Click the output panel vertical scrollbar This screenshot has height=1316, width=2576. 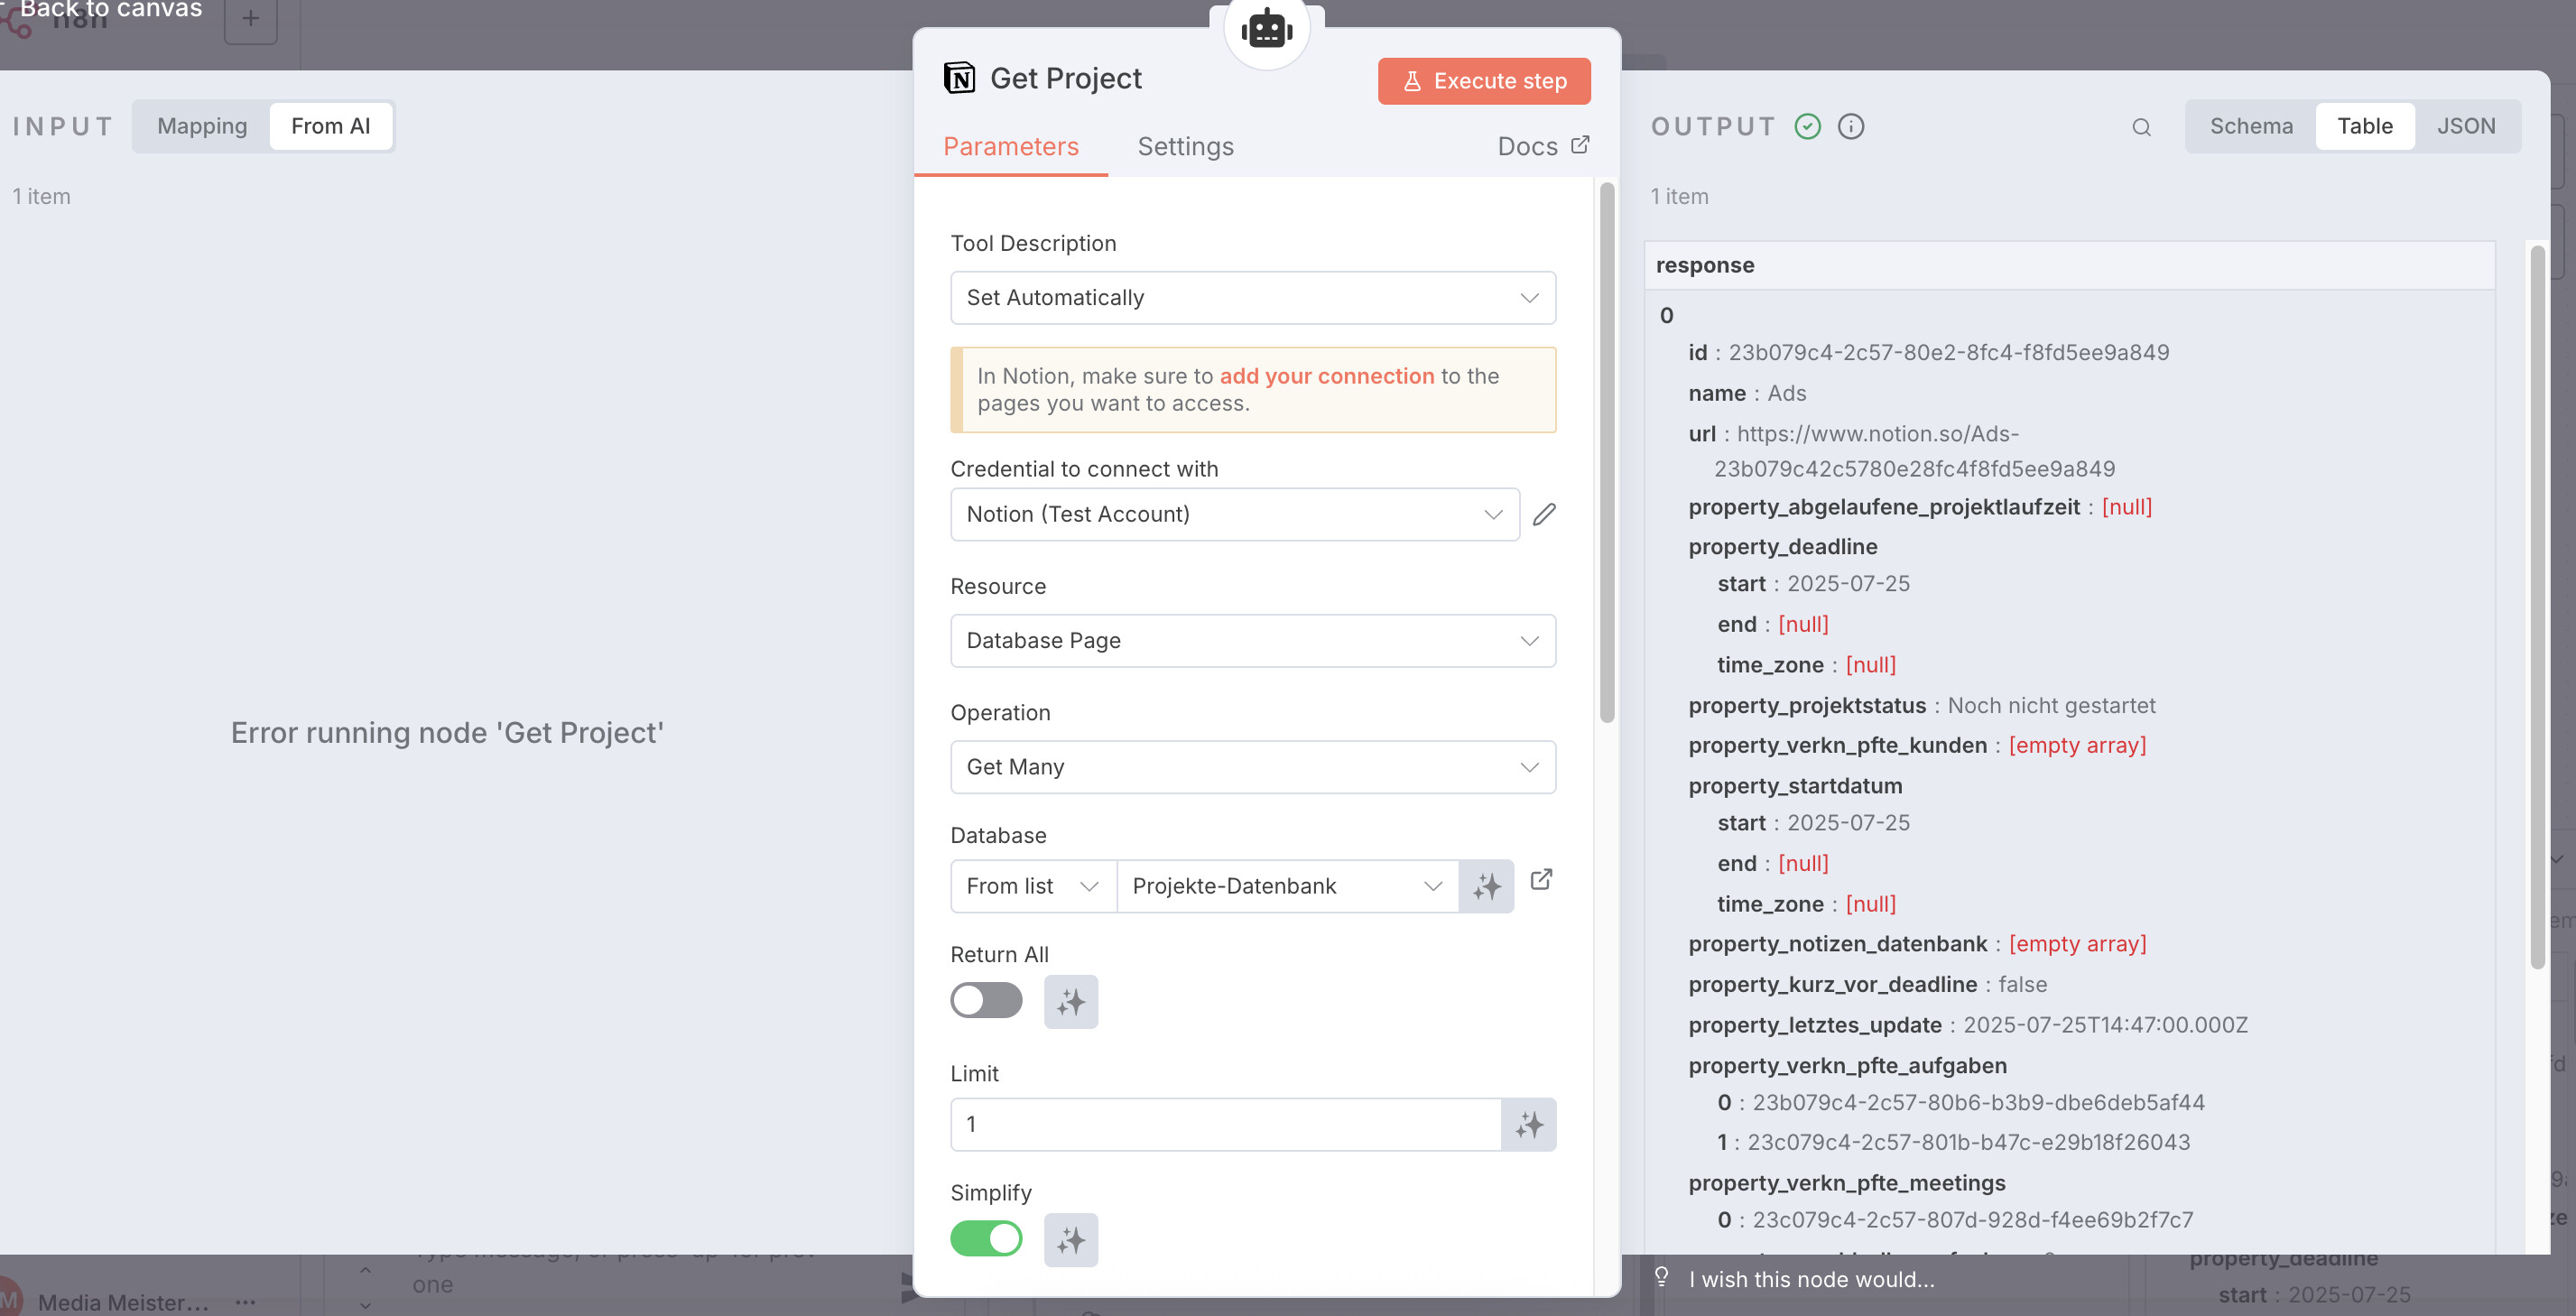[2536, 607]
